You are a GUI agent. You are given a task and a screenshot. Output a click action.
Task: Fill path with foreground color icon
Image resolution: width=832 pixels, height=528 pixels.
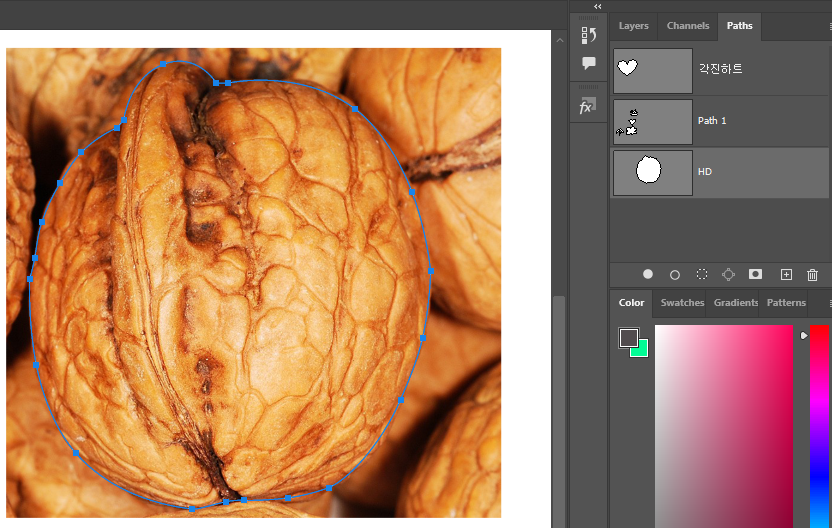(648, 274)
